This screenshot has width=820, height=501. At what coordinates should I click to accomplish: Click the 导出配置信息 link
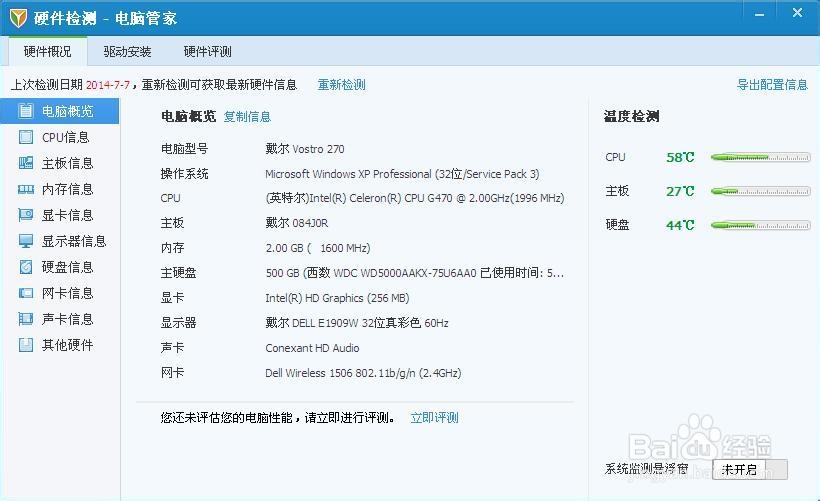click(x=772, y=85)
